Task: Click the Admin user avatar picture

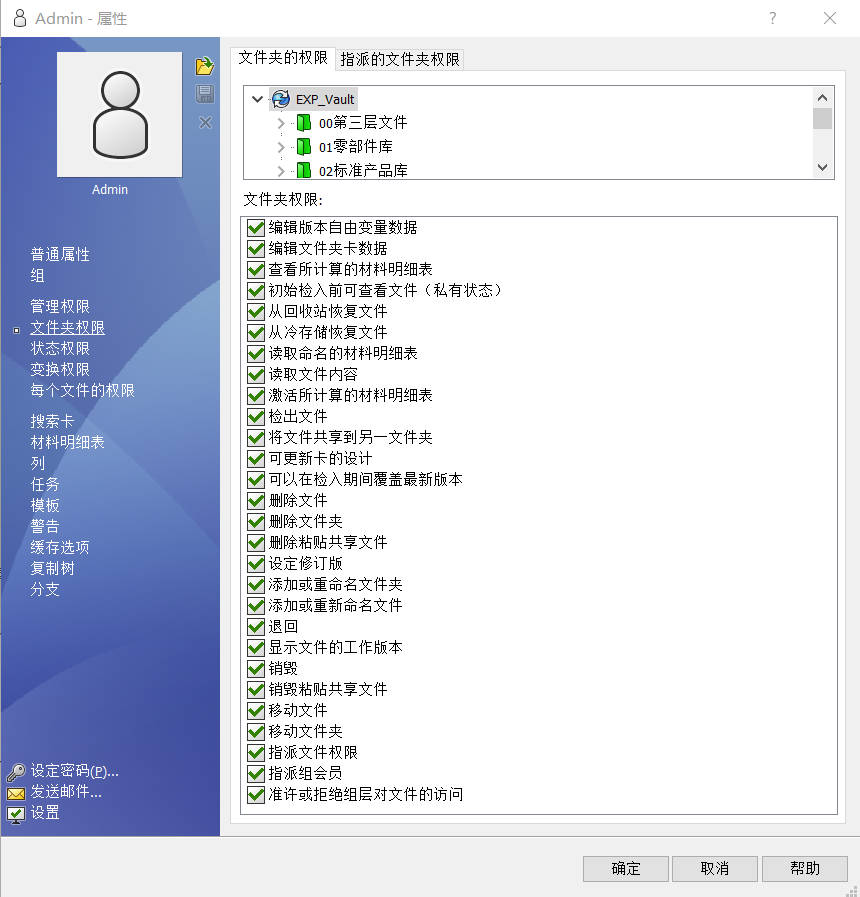Action: (x=120, y=114)
